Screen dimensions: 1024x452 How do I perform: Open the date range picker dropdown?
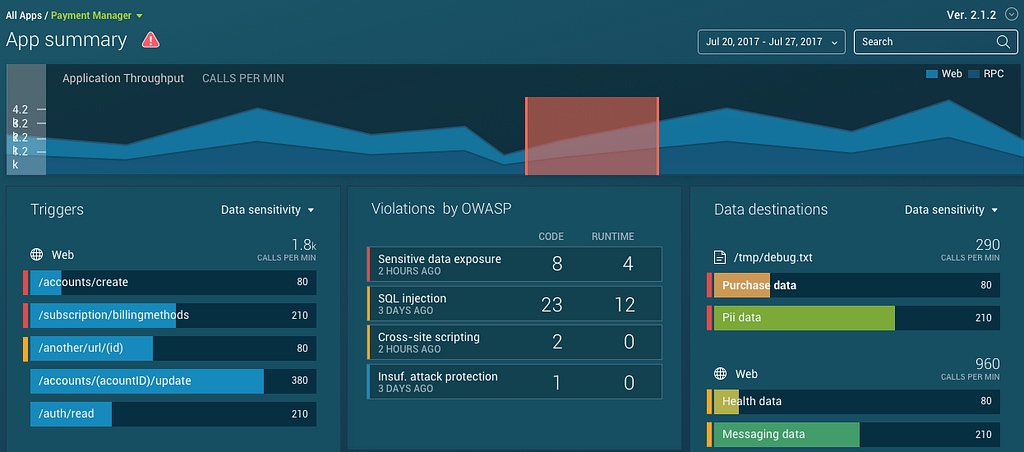pyautogui.click(x=772, y=42)
